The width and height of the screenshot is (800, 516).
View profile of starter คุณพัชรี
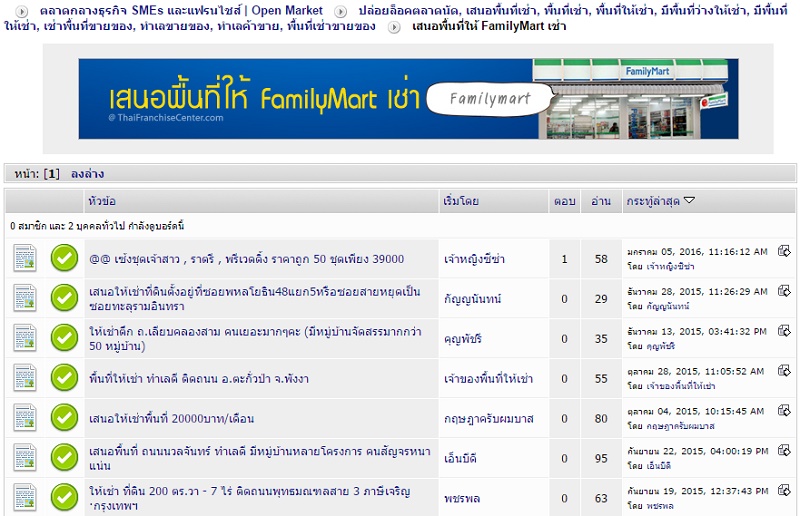pos(463,338)
